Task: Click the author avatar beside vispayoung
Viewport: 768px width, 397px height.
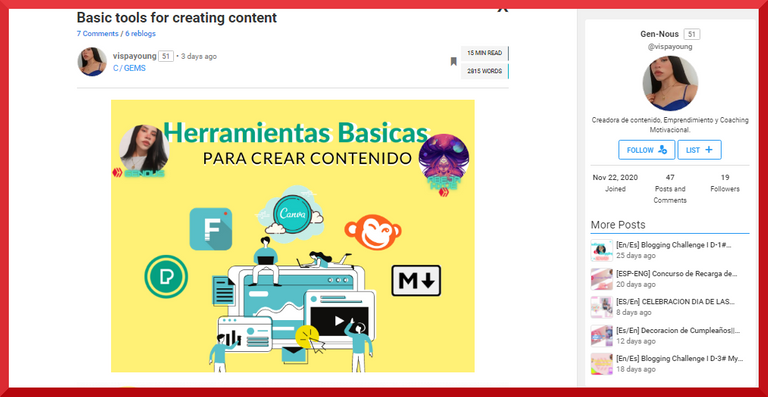Action: point(92,62)
